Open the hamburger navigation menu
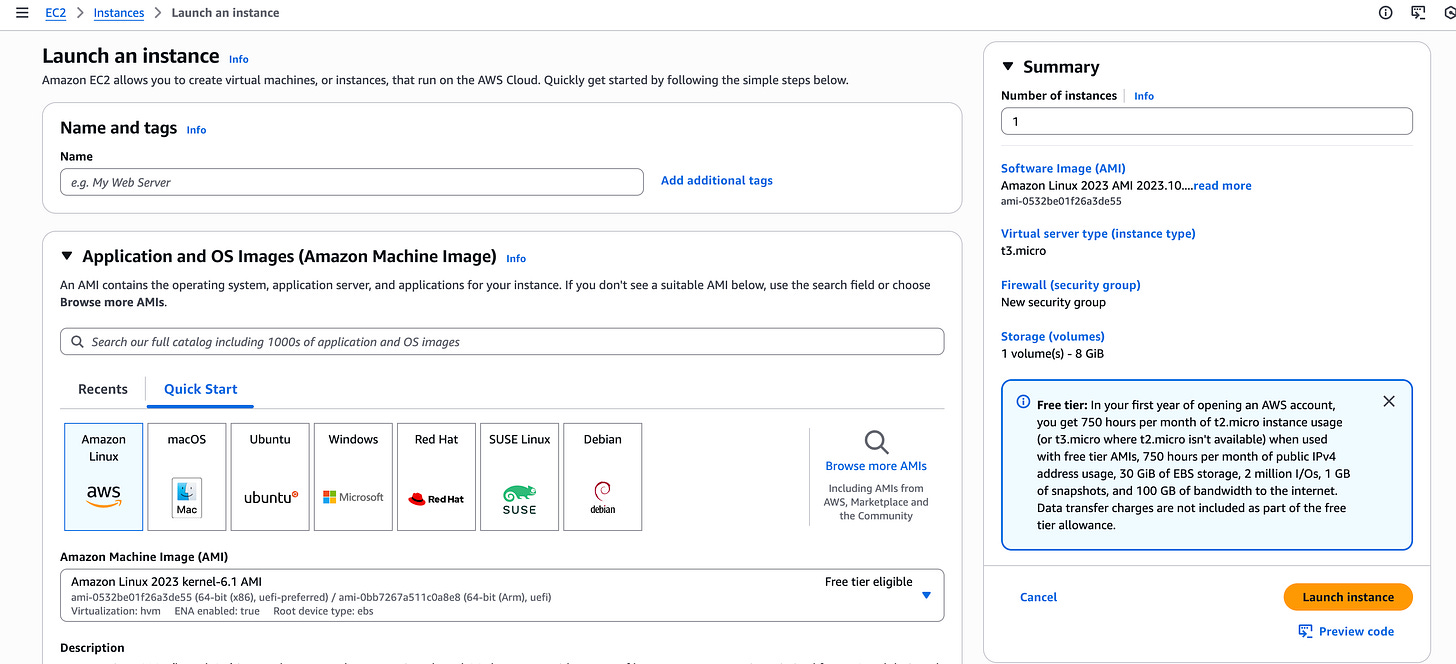Screen dimensions: 1456x664 tap(22, 13)
